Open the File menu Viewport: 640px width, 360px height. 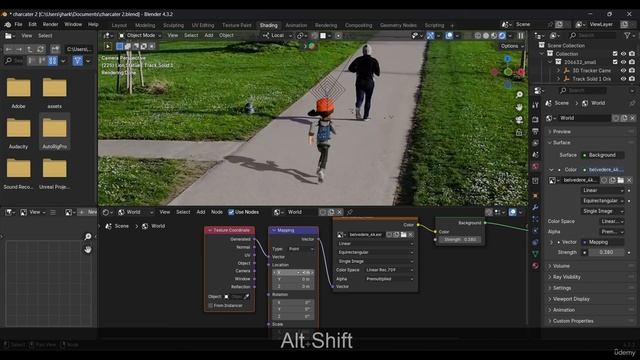(x=18, y=24)
